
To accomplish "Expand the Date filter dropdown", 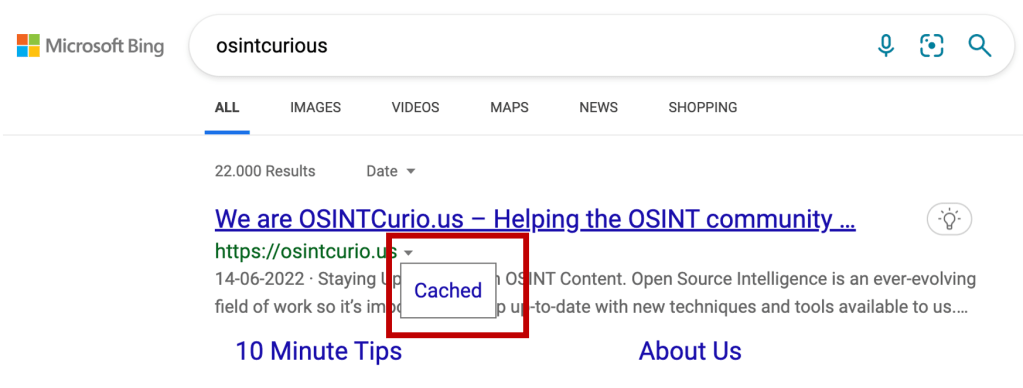I will 391,172.
